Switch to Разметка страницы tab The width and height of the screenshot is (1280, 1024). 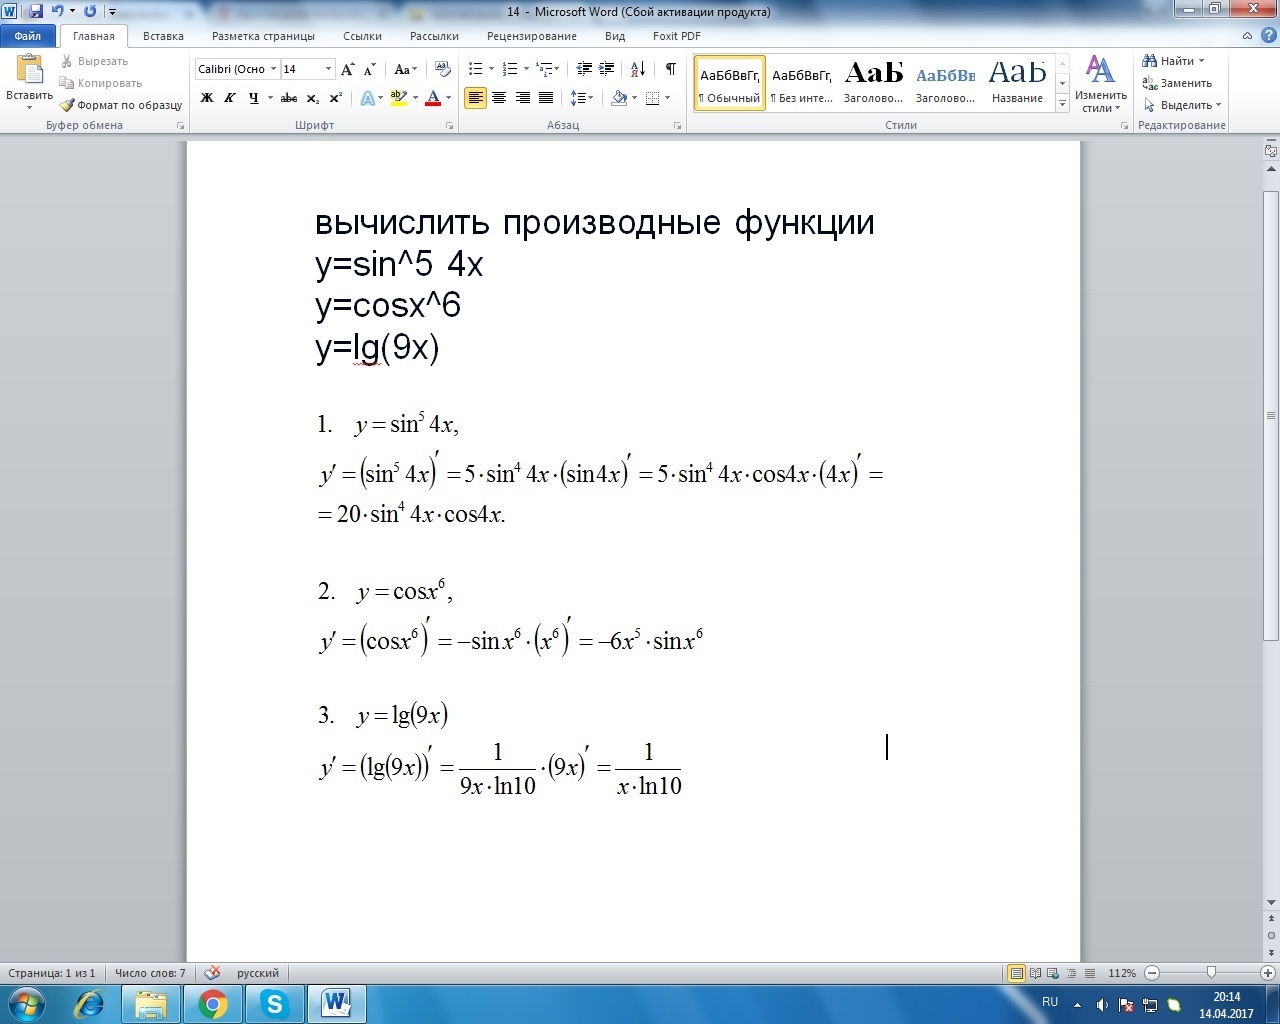(263, 36)
